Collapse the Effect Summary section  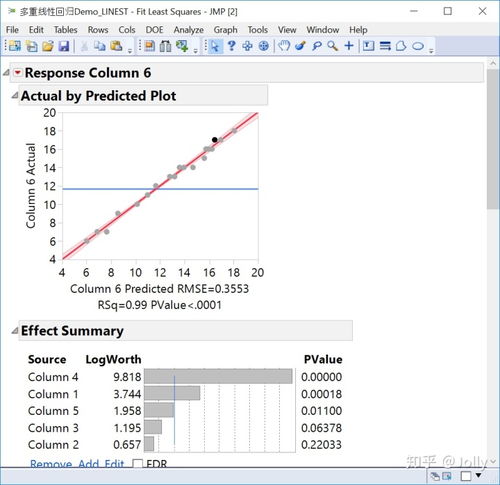tap(15, 331)
